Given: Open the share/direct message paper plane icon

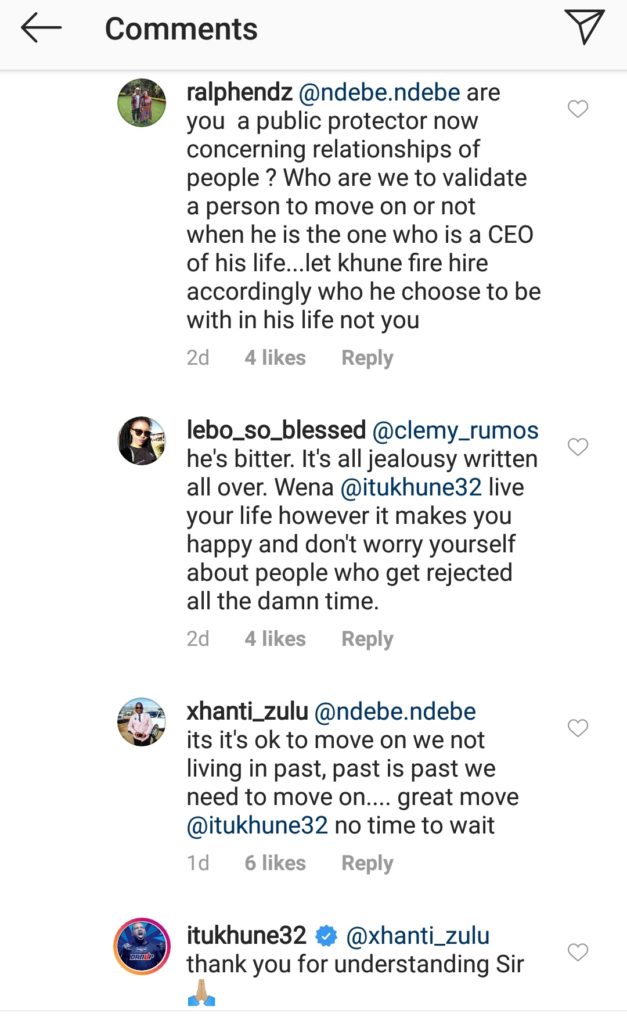Looking at the screenshot, I should coord(586,28).
